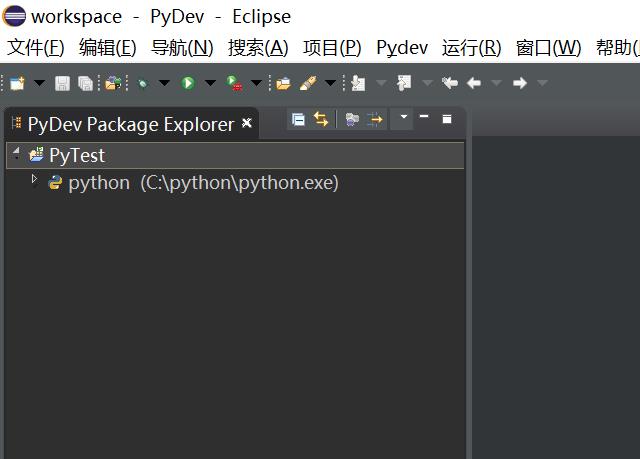Image resolution: width=640 pixels, height=459 pixels.
Task: Click the Save All icon
Action: click(x=85, y=83)
